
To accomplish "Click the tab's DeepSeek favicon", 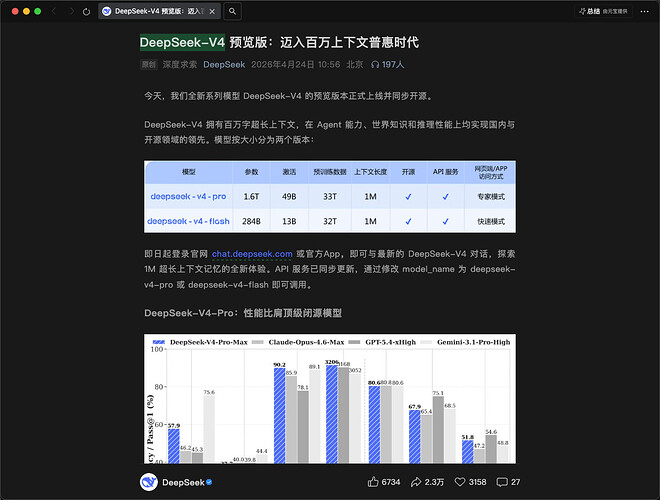I will [x=107, y=11].
